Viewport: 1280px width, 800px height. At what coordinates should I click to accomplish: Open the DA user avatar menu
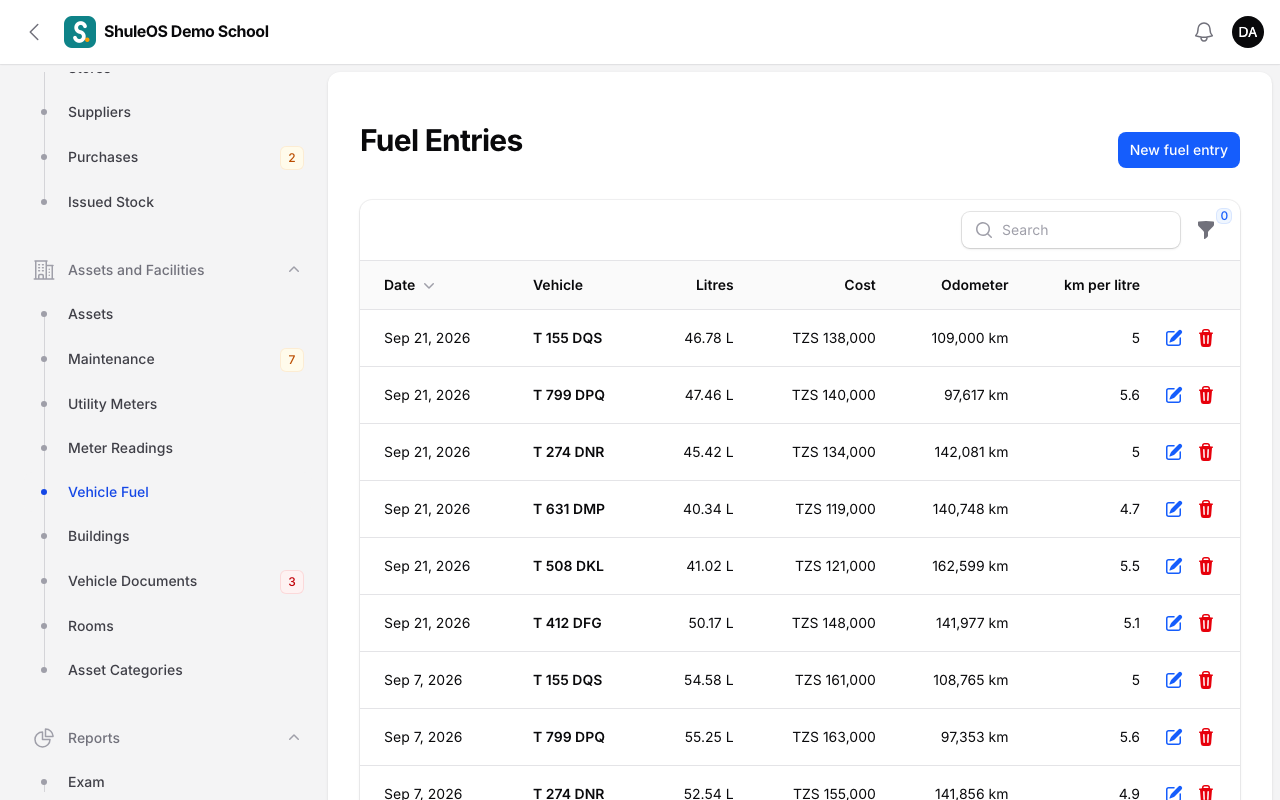1248,32
